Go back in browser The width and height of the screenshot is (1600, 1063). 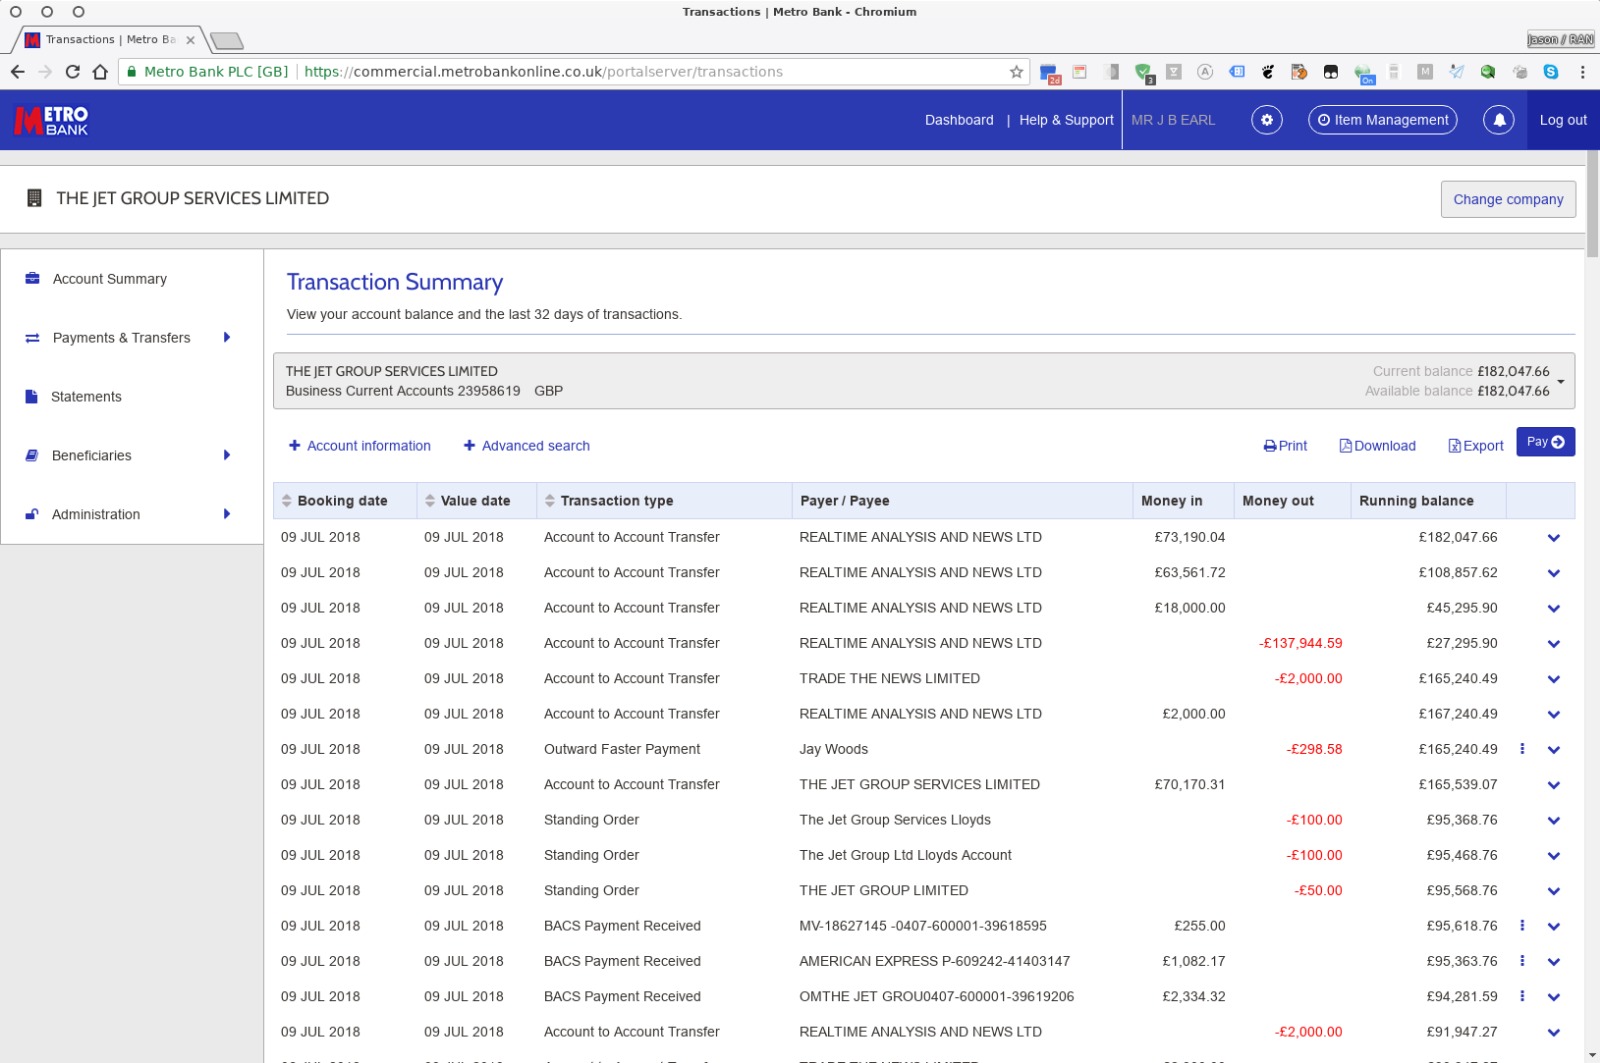point(17,72)
